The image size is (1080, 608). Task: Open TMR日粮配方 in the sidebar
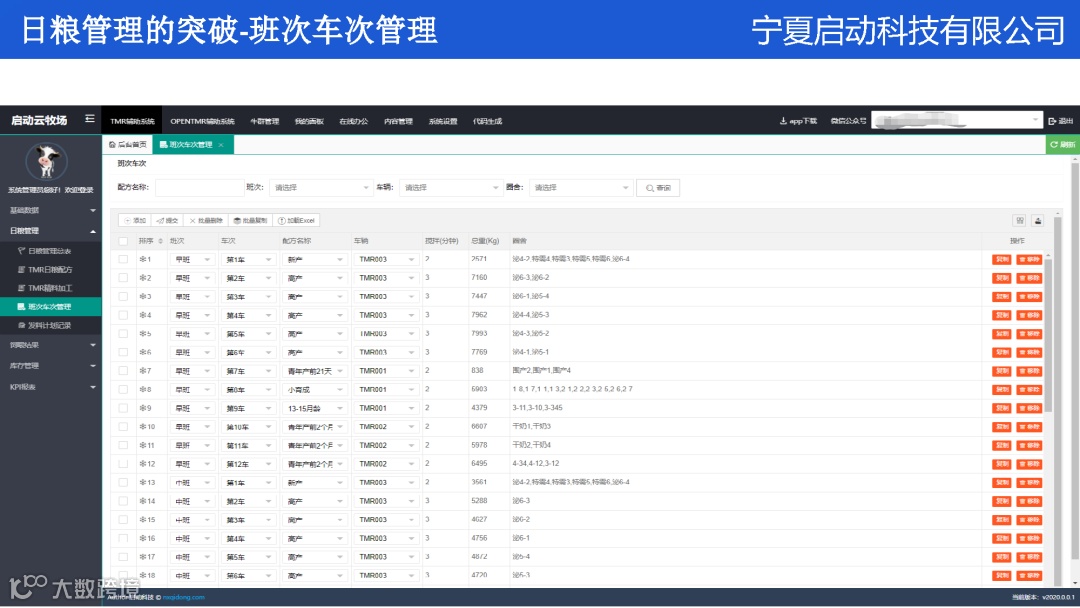coord(50,269)
